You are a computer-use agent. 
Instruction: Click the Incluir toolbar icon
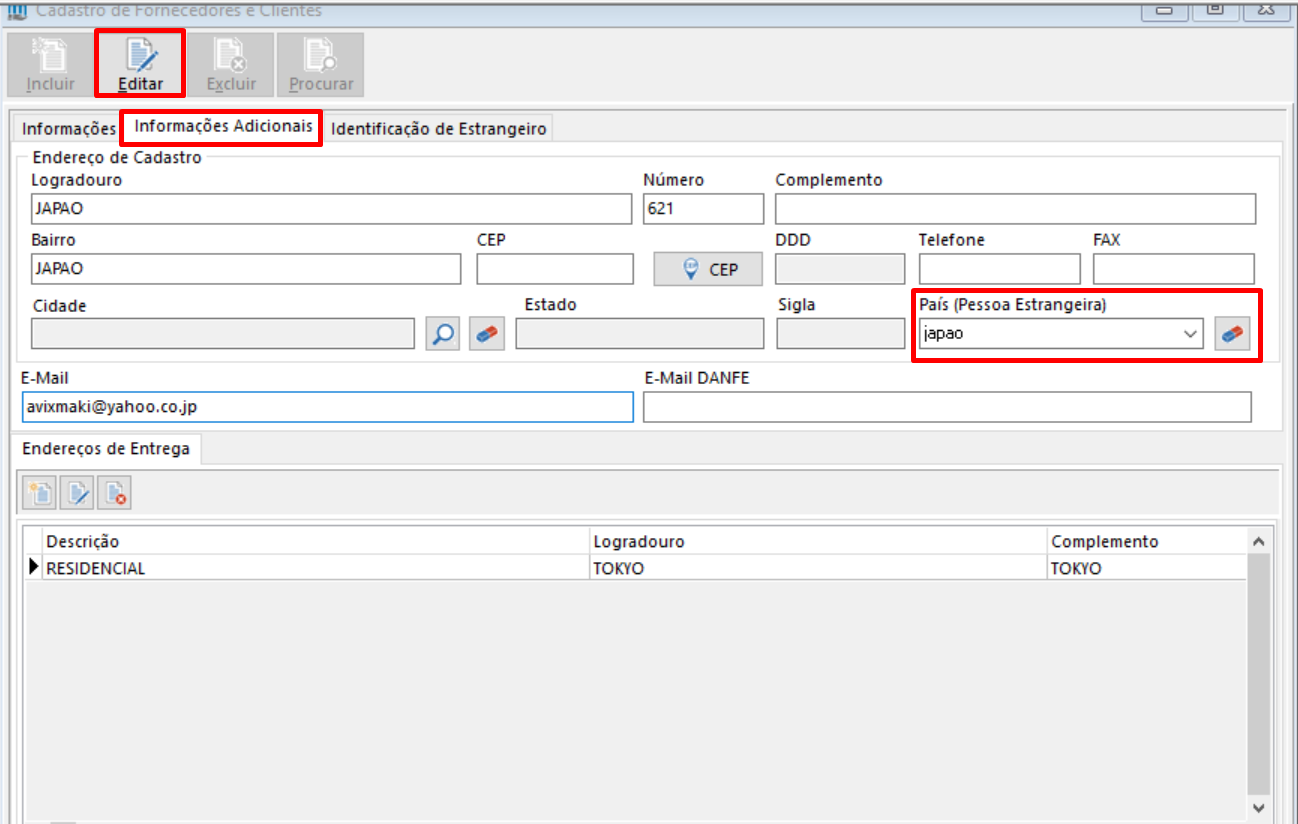pos(50,64)
